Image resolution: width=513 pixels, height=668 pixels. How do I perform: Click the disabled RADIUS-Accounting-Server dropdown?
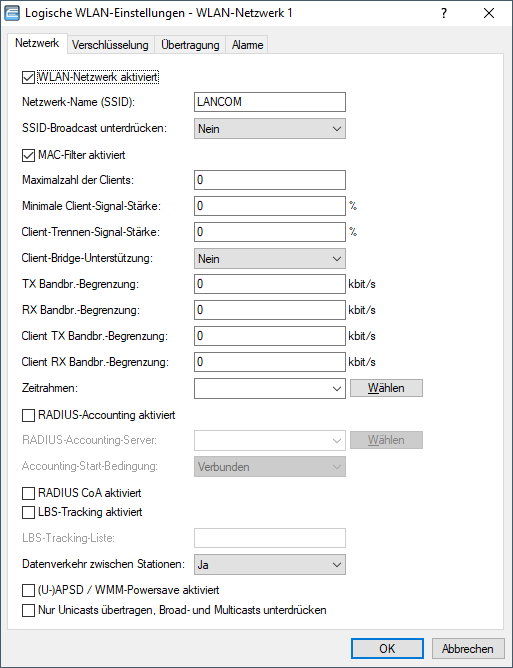270,441
